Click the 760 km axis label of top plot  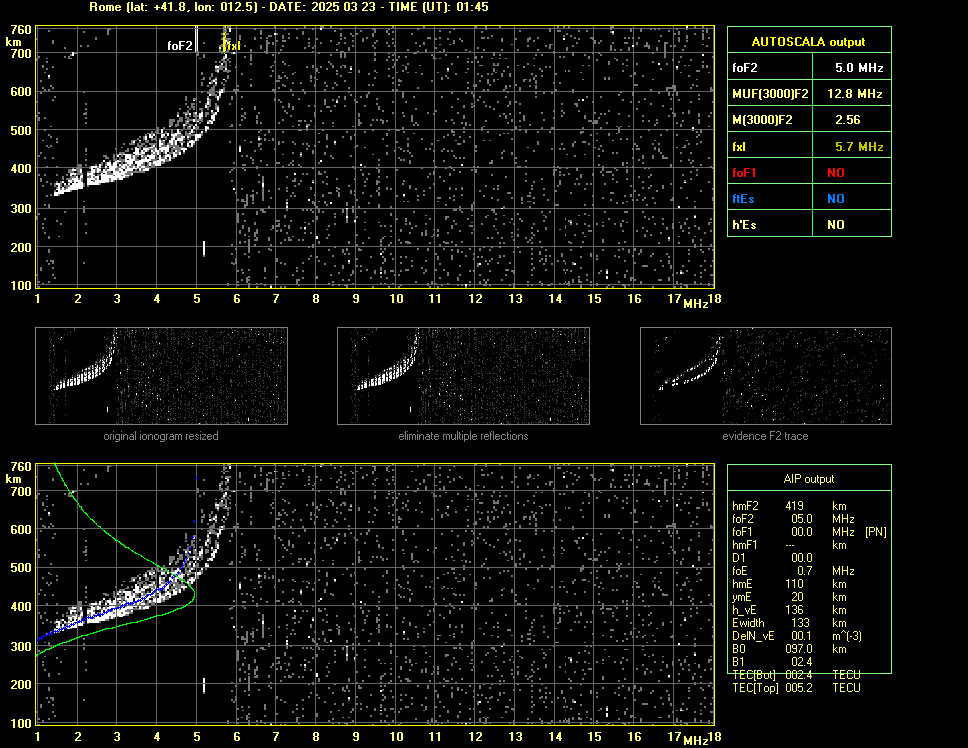[21, 30]
